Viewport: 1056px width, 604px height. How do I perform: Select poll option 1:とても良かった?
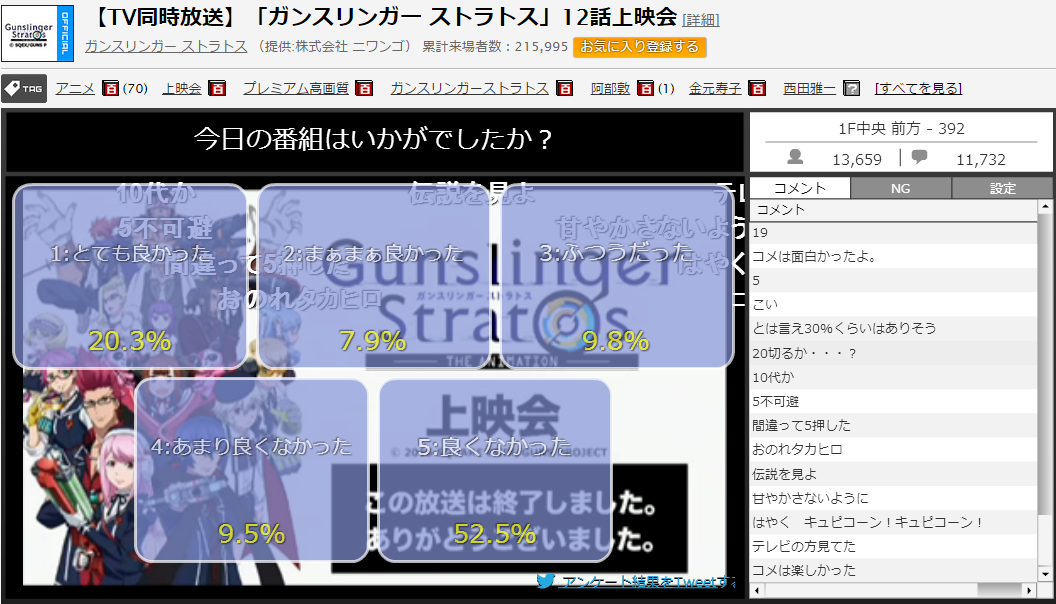[x=130, y=276]
